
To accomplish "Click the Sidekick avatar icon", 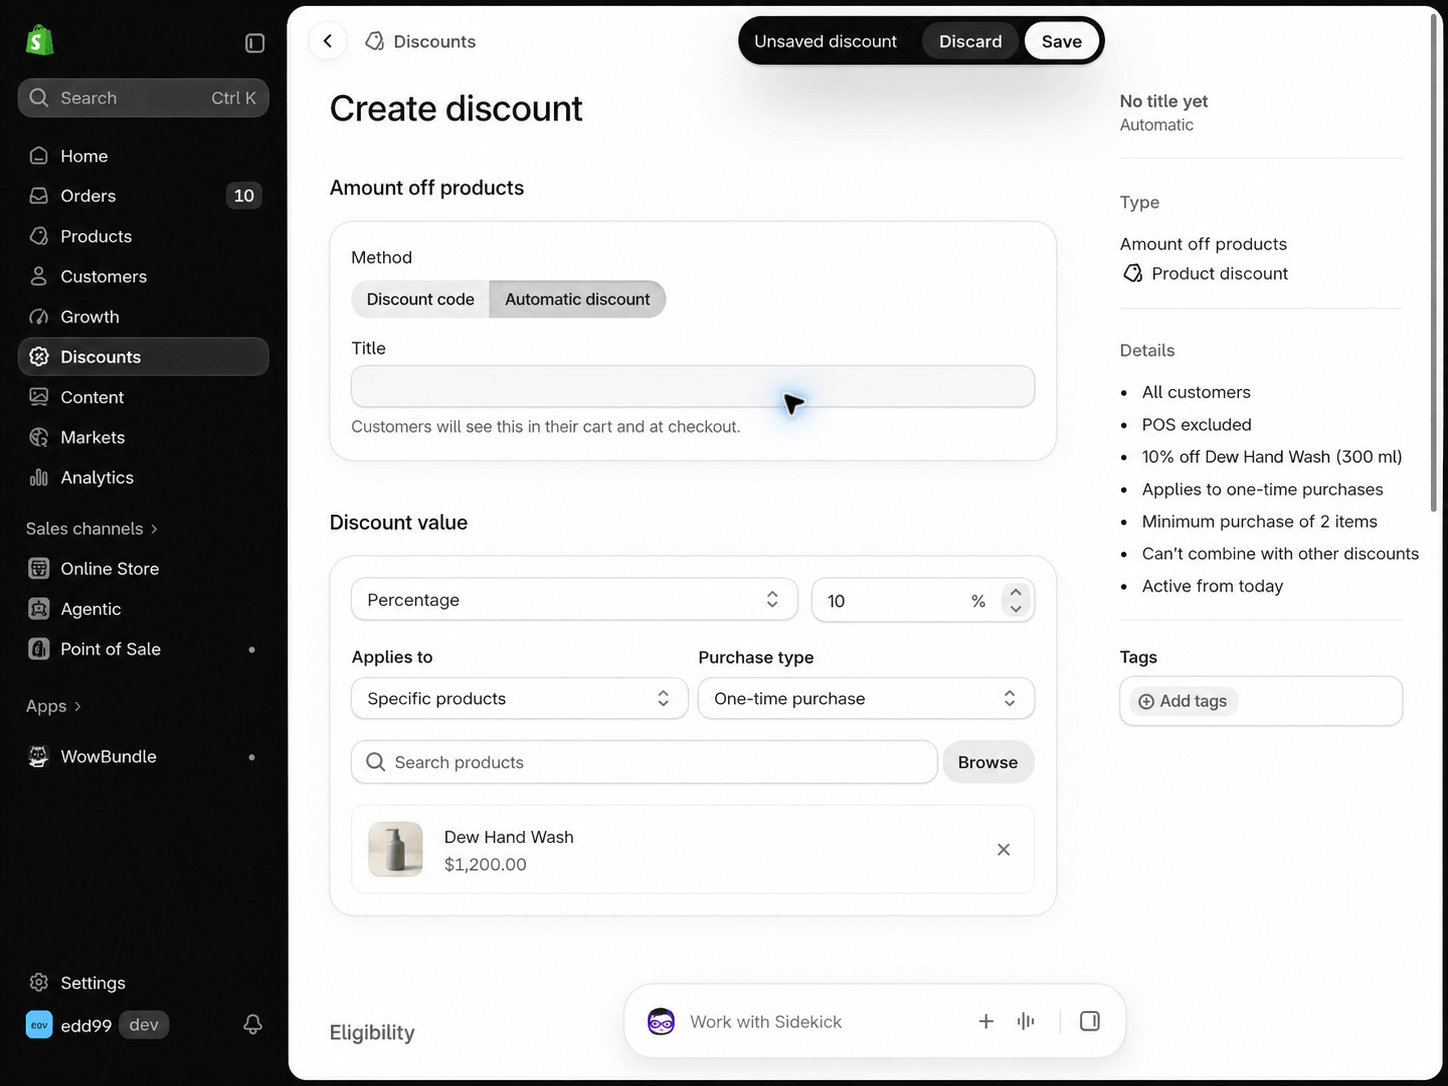I will tap(661, 1021).
